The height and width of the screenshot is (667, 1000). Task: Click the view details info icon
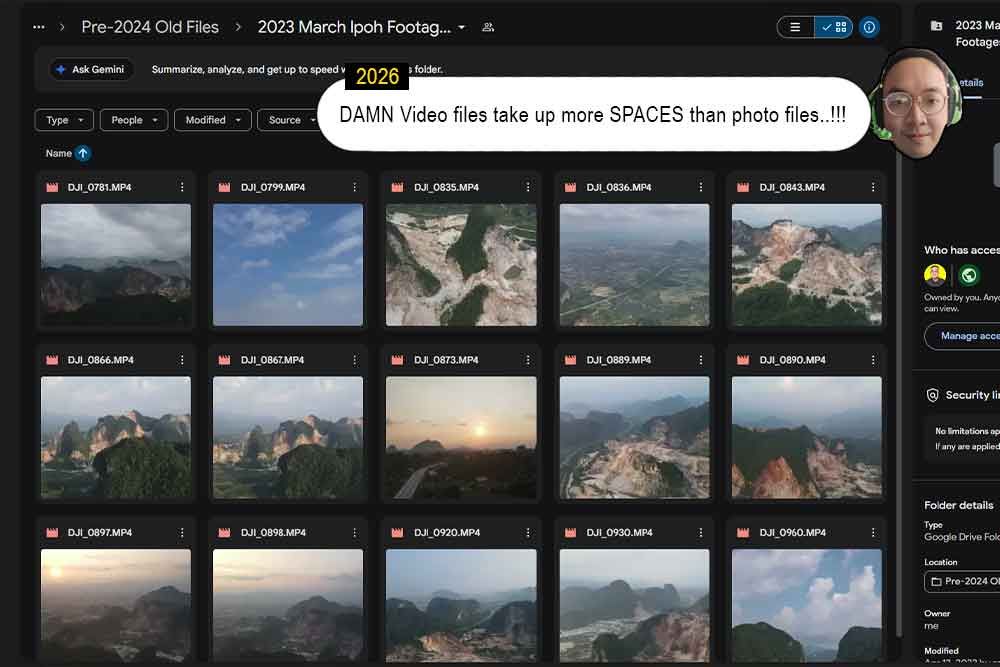869,27
